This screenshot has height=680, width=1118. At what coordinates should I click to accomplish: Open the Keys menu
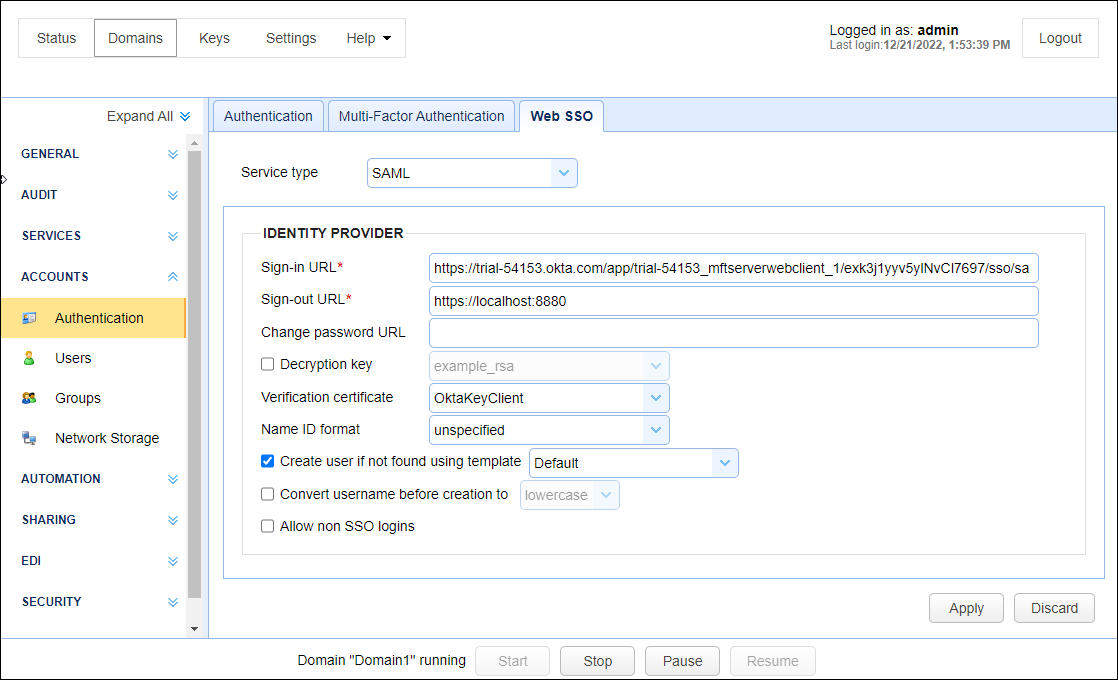point(214,38)
